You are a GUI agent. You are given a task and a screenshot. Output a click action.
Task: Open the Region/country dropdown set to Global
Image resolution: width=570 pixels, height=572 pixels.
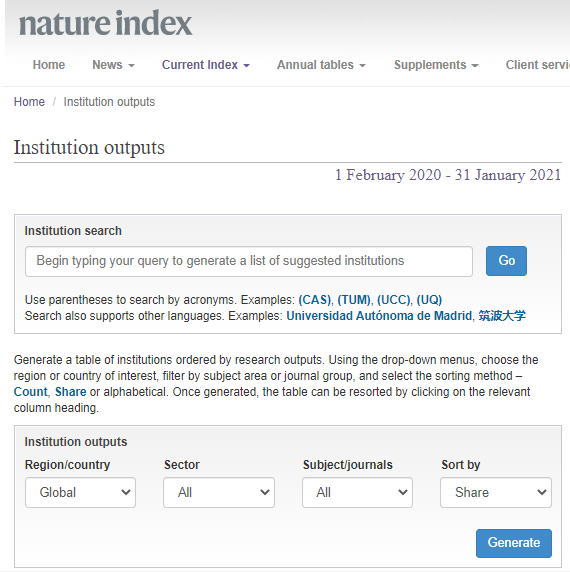(80, 492)
